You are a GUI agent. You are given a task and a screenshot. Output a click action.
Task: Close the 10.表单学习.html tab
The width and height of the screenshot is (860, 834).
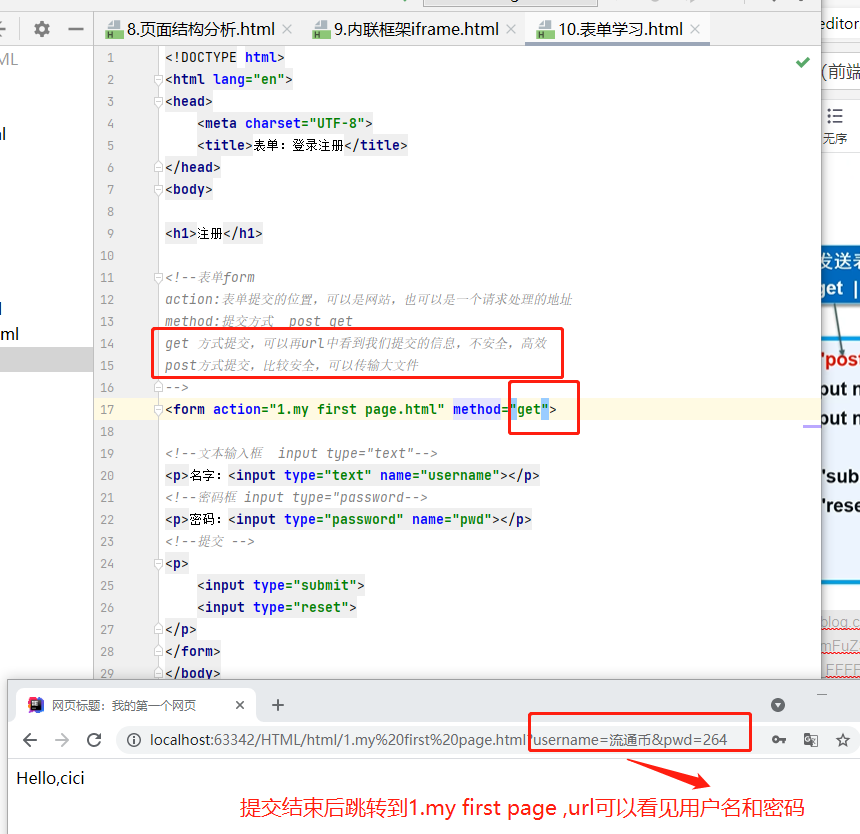[695, 29]
